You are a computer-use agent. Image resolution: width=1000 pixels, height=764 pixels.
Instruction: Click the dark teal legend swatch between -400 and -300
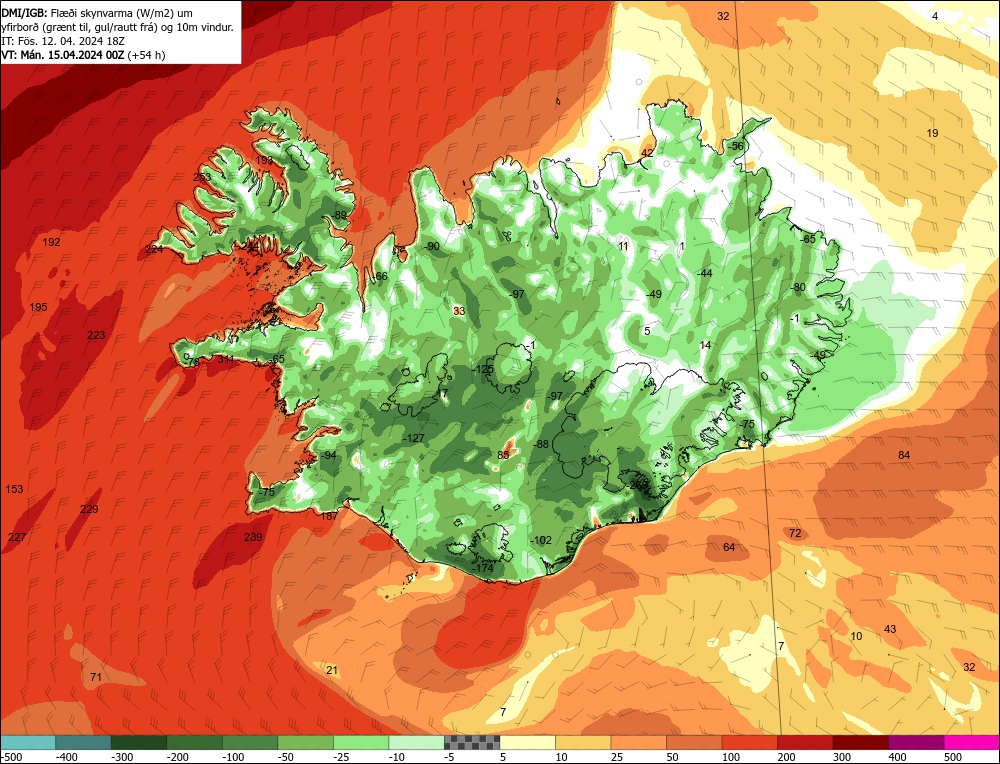(x=84, y=742)
